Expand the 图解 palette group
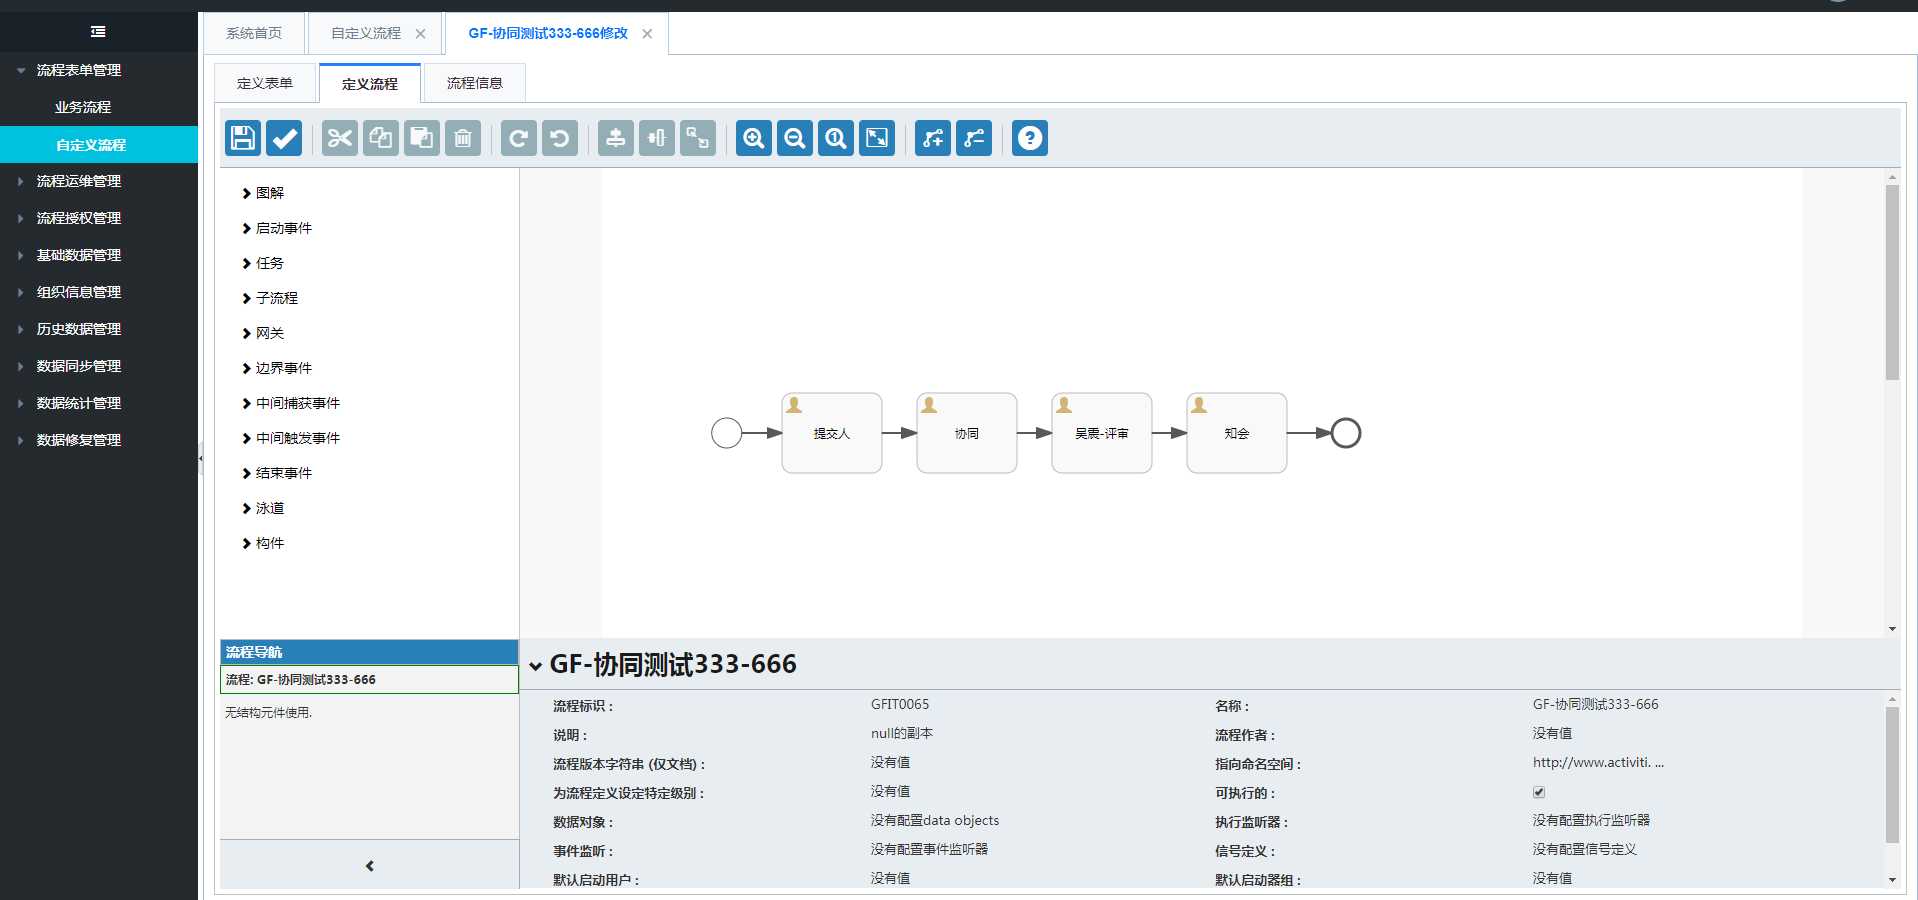 [263, 193]
